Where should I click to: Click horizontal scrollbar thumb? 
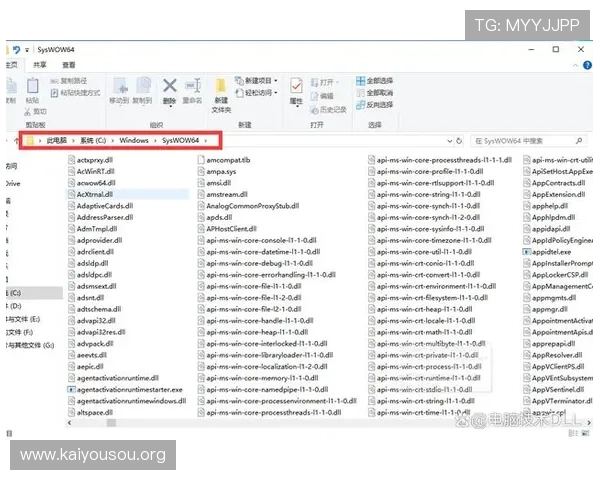(x=111, y=423)
